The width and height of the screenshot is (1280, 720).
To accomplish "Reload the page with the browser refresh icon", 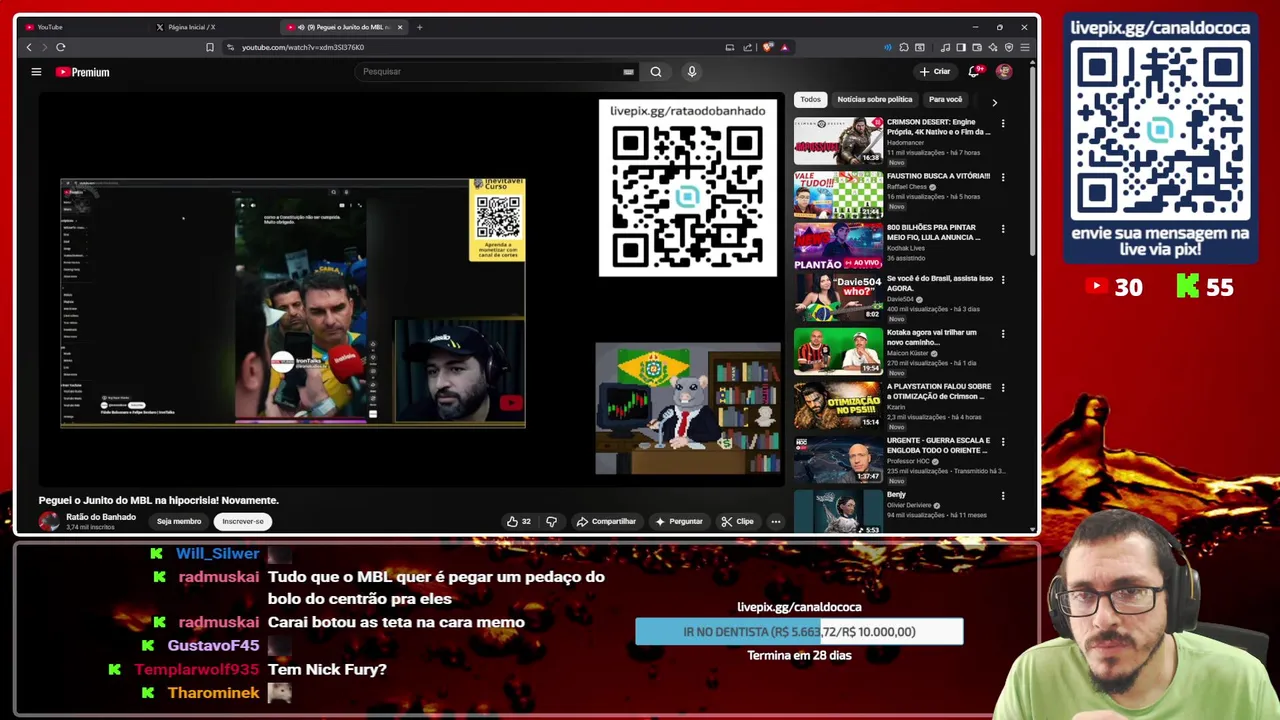I will (61, 47).
